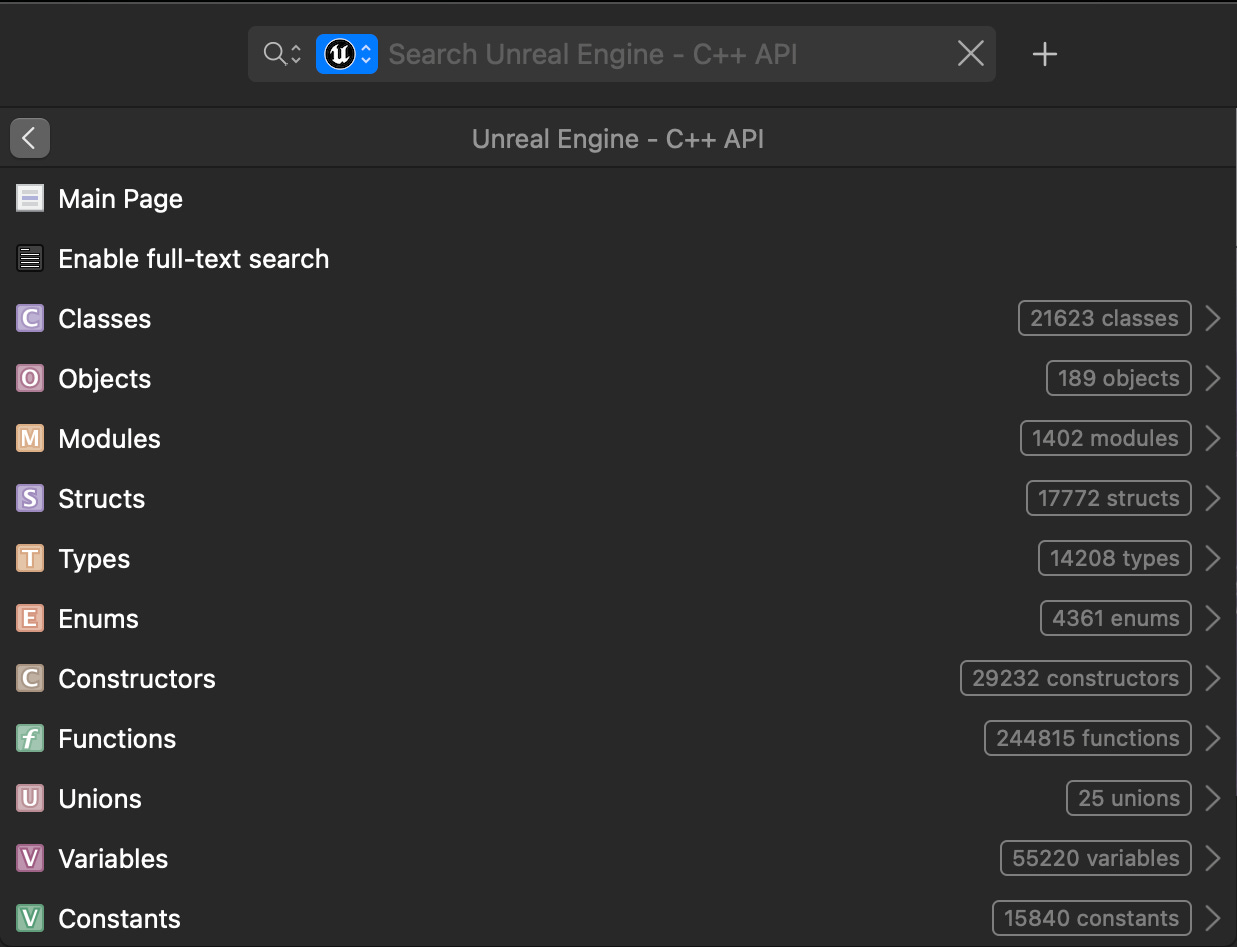Screen dimensions: 1237x947
Task: Click the O Objects icon
Action: pos(30,379)
